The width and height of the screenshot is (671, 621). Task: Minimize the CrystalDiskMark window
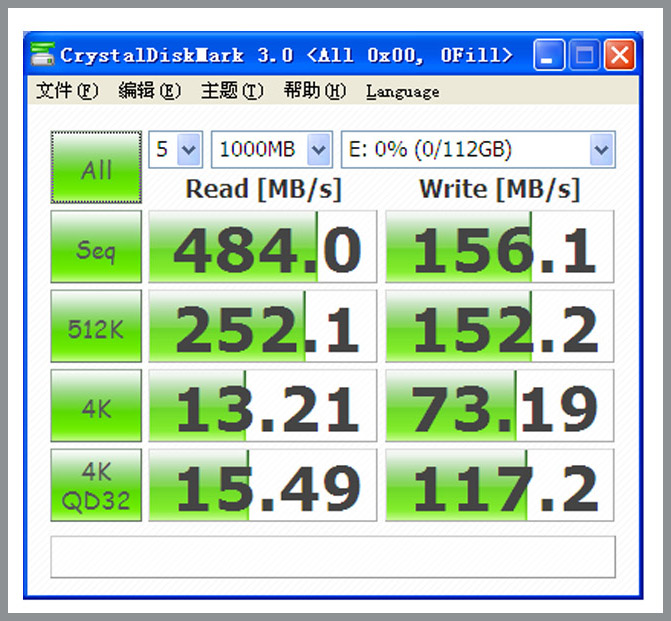(549, 55)
